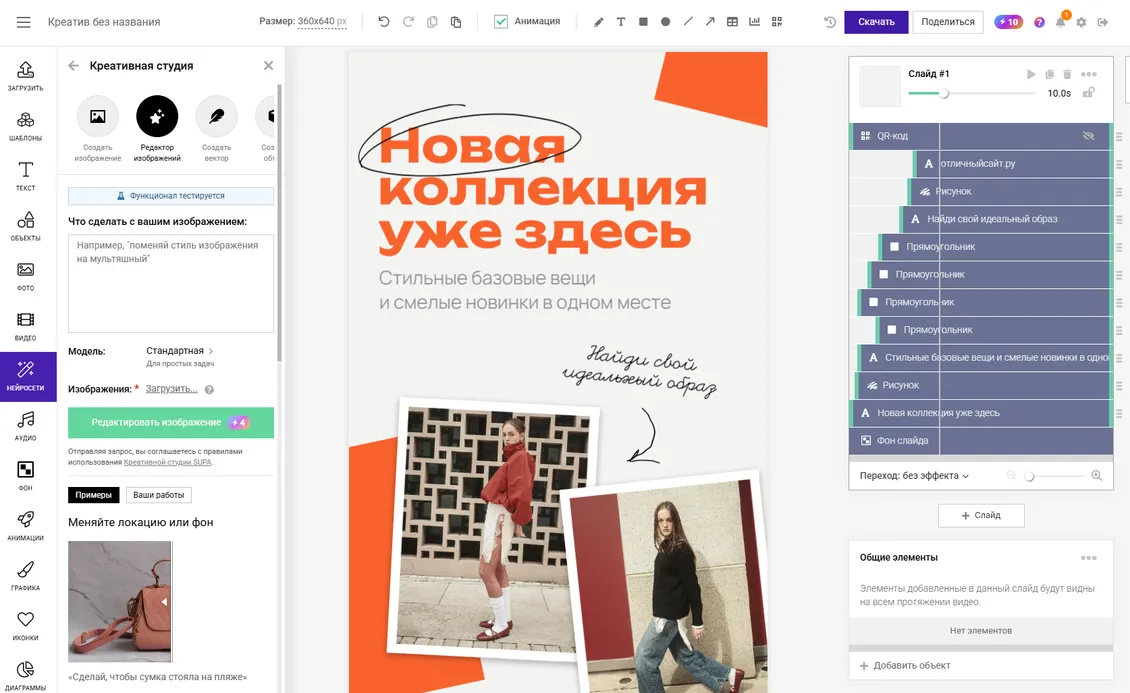Select the circle shape tool
Image resolution: width=1130 pixels, height=693 pixels.
pos(665,22)
